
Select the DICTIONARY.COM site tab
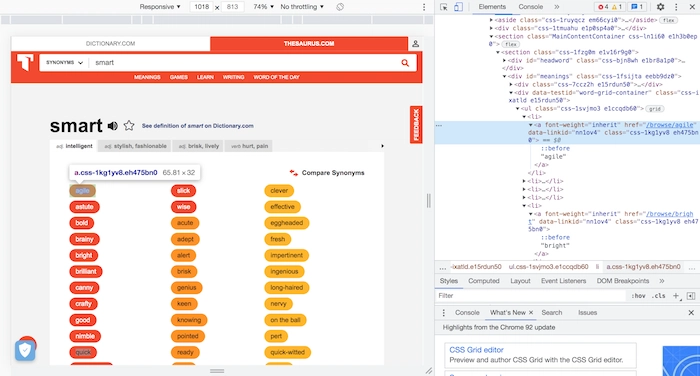click(110, 43)
